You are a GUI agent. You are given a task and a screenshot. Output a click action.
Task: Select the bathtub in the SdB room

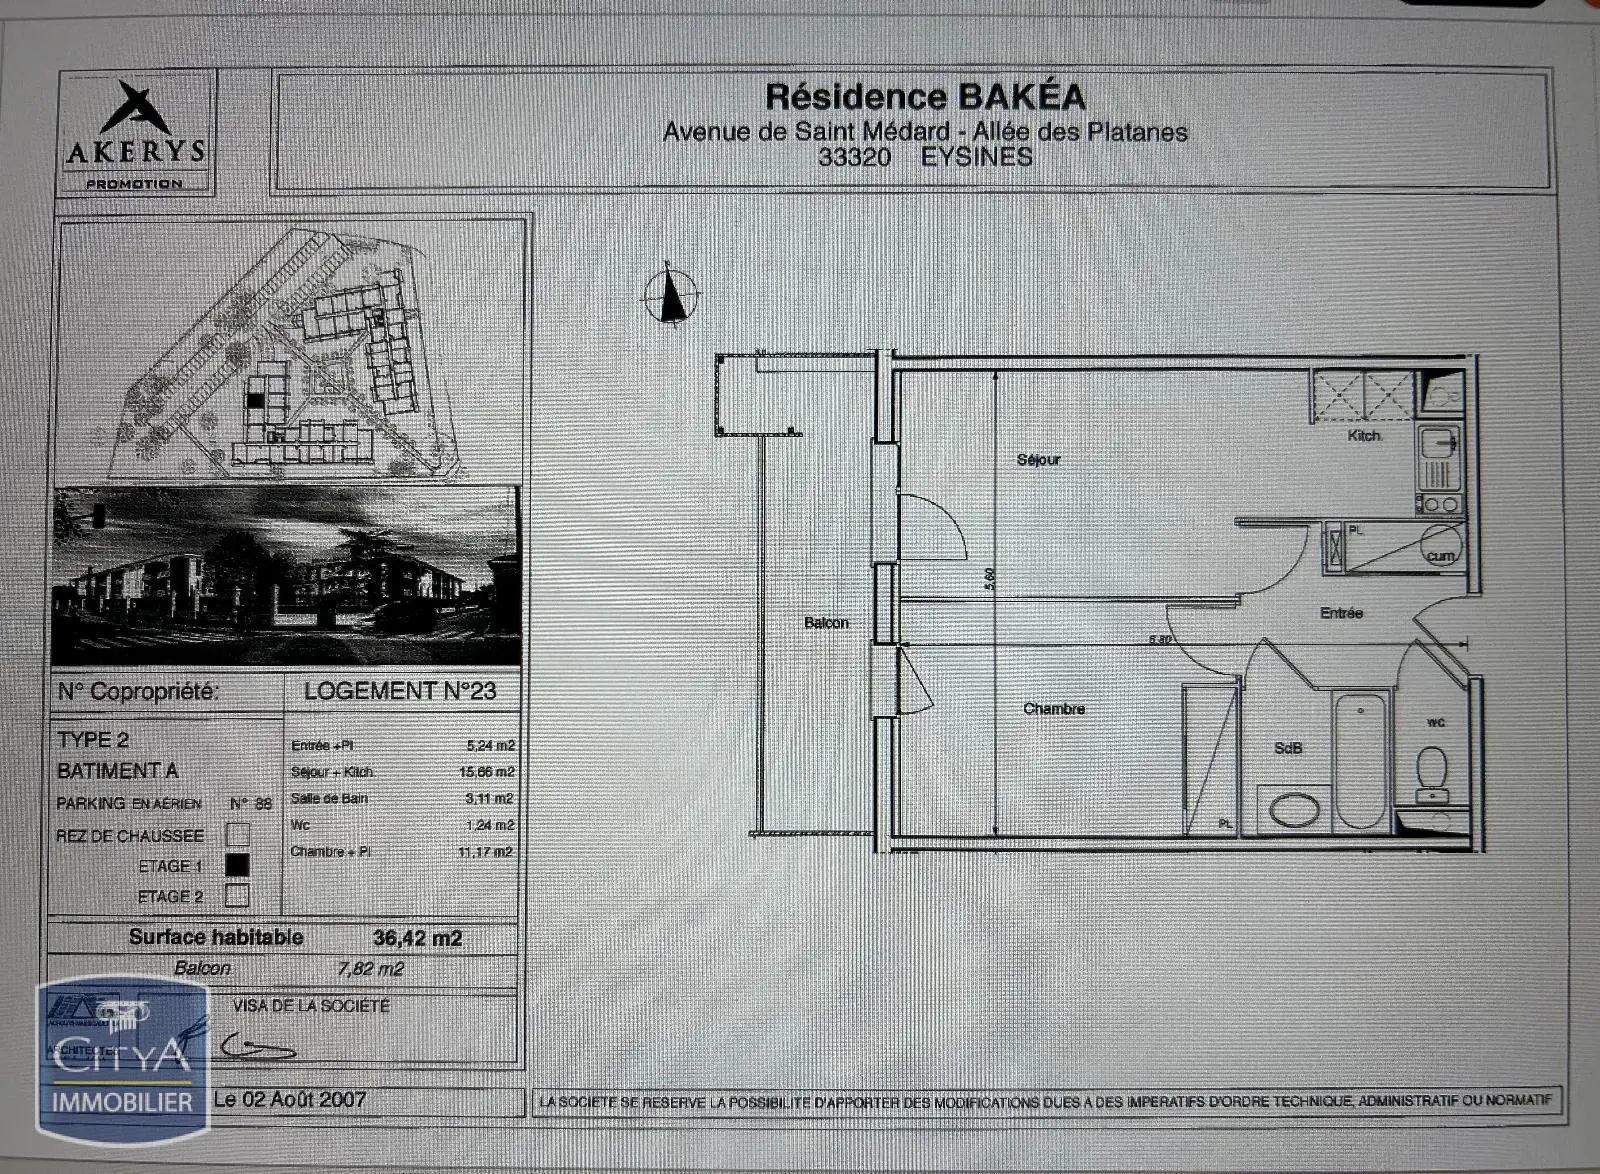(1361, 760)
